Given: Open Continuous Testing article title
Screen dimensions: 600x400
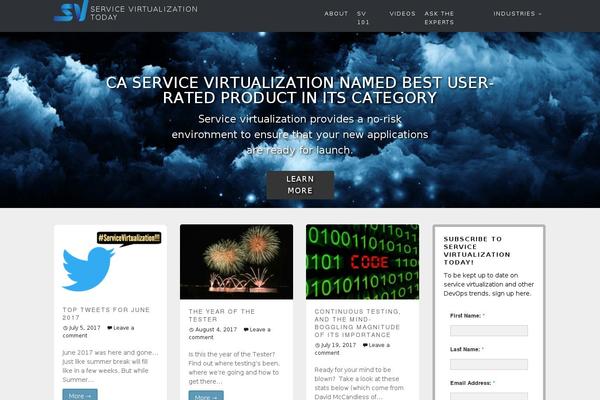Looking at the screenshot, I should pos(357,323).
